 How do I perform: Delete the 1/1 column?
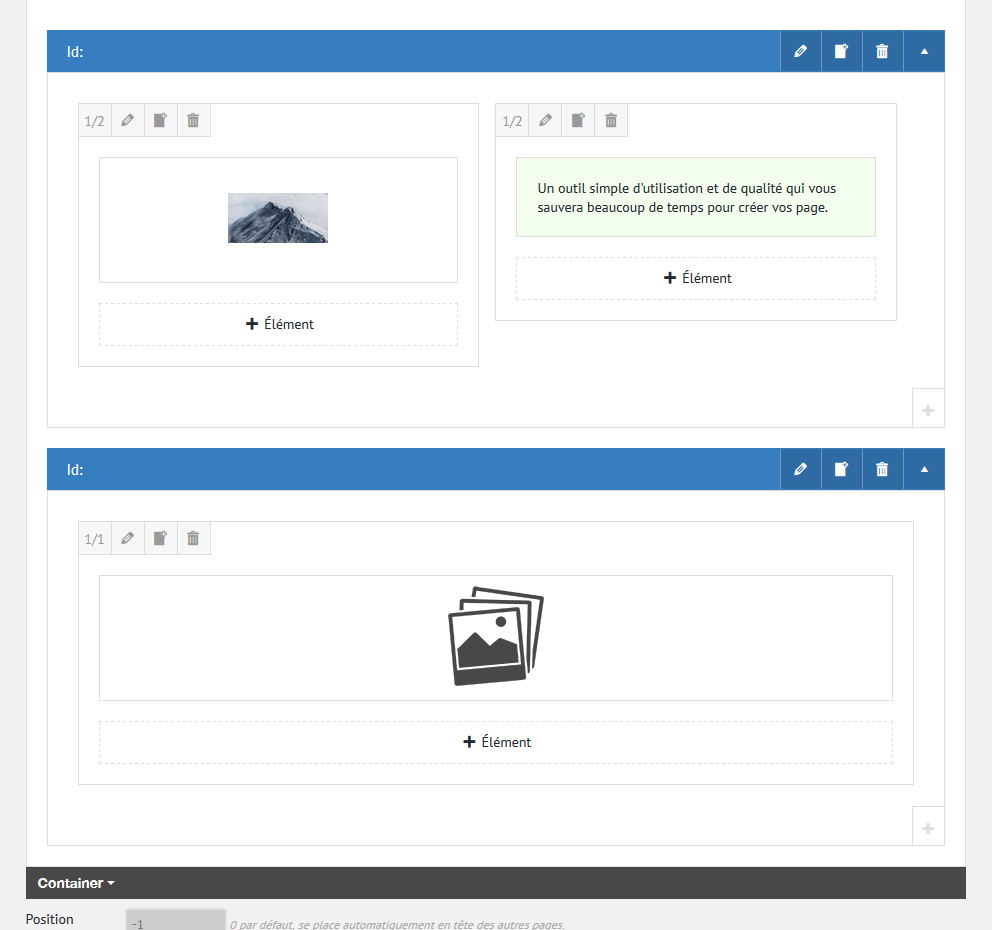click(x=193, y=539)
